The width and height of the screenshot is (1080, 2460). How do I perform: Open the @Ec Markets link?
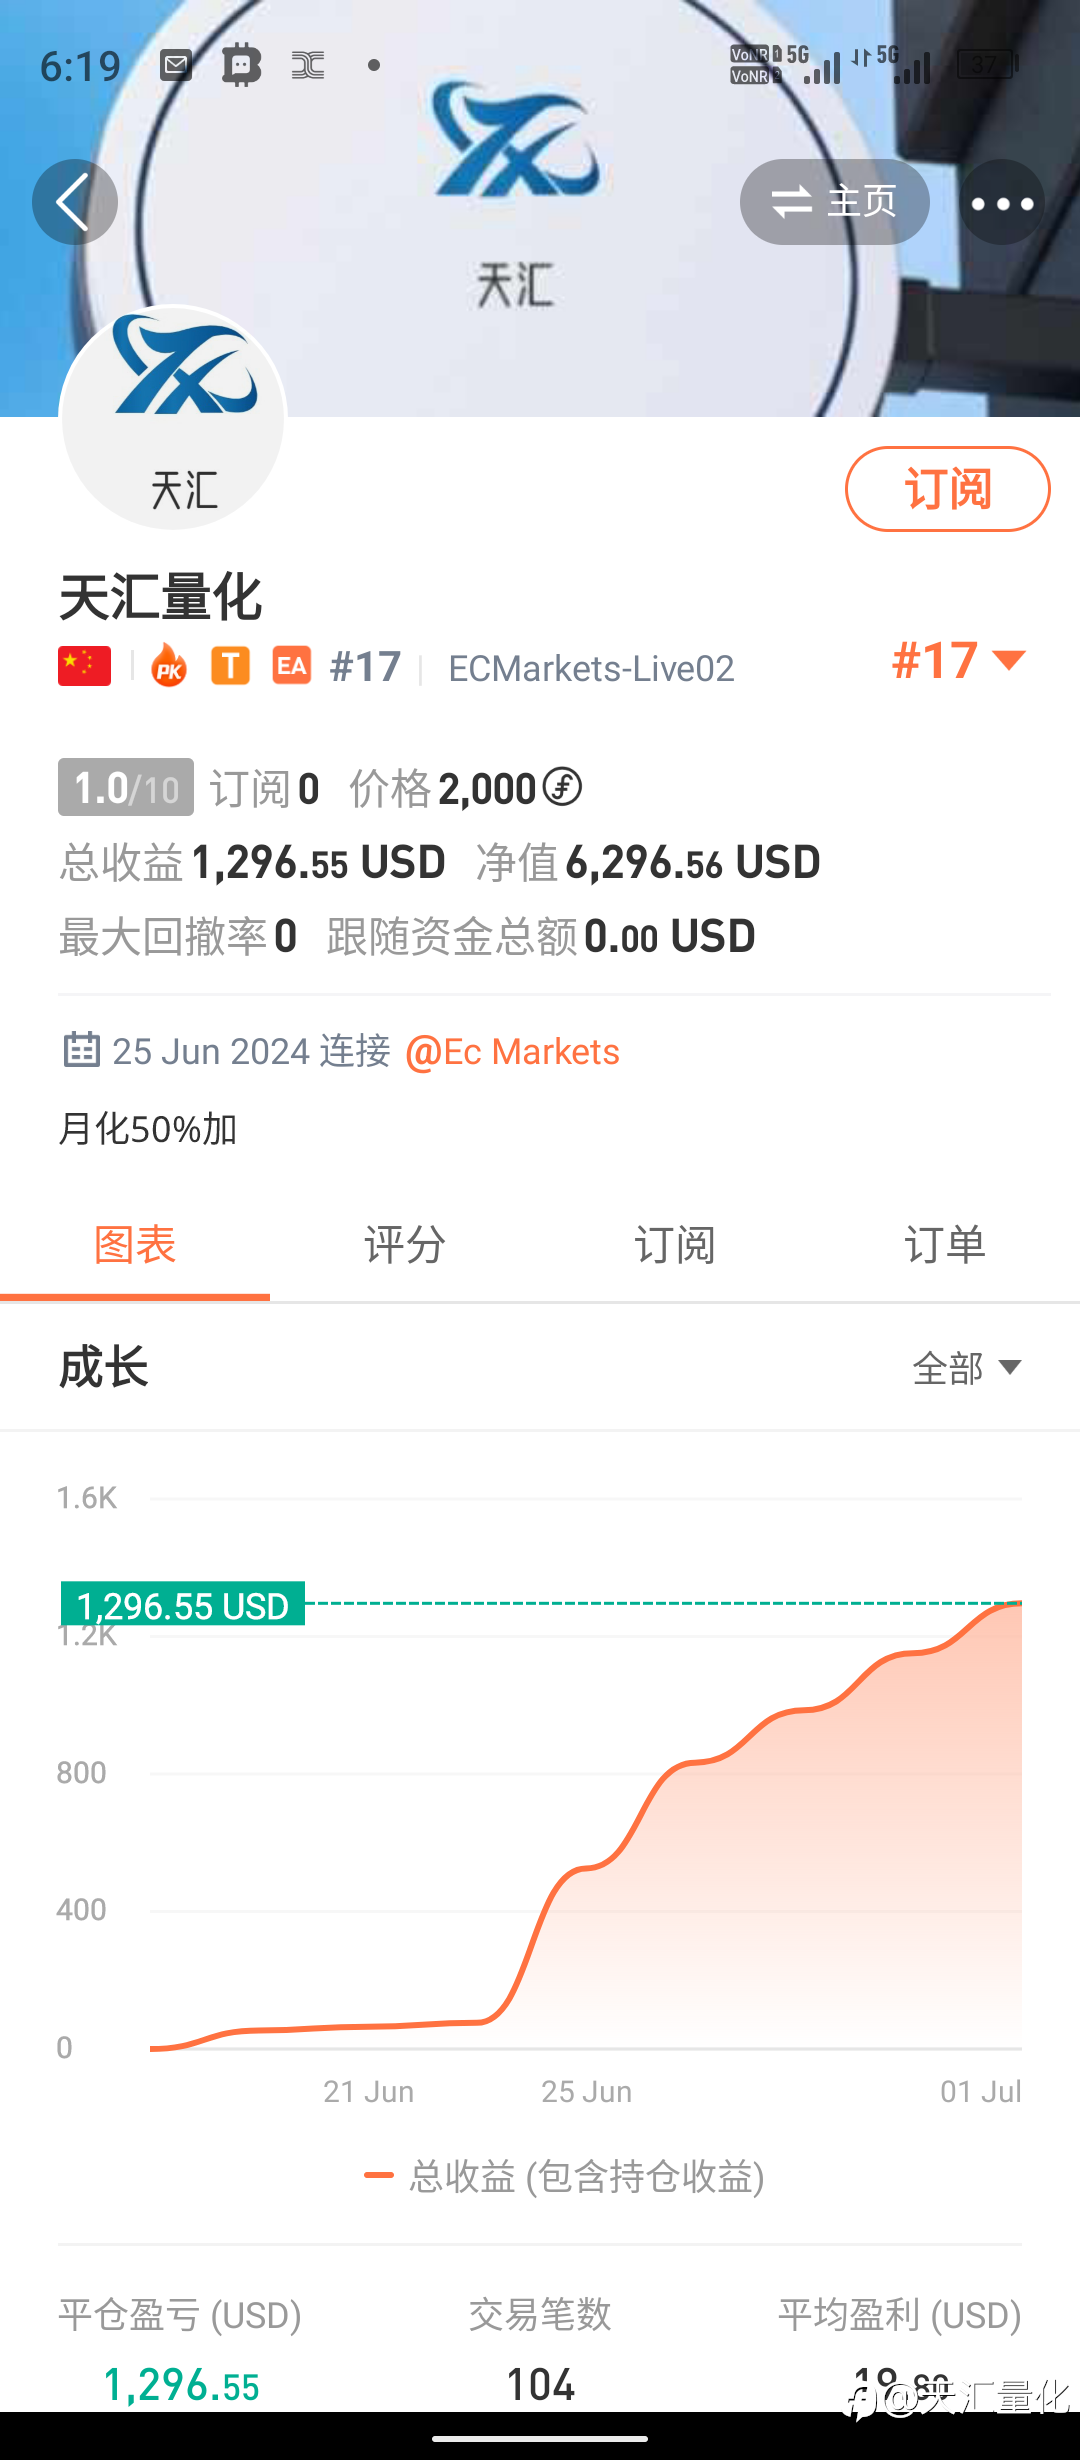click(x=512, y=1052)
